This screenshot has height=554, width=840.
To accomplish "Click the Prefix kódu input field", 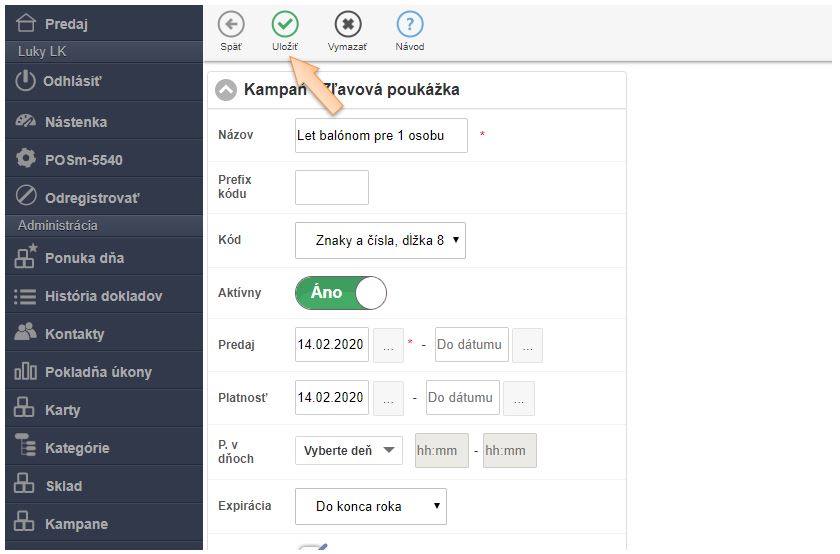I will pos(331,187).
